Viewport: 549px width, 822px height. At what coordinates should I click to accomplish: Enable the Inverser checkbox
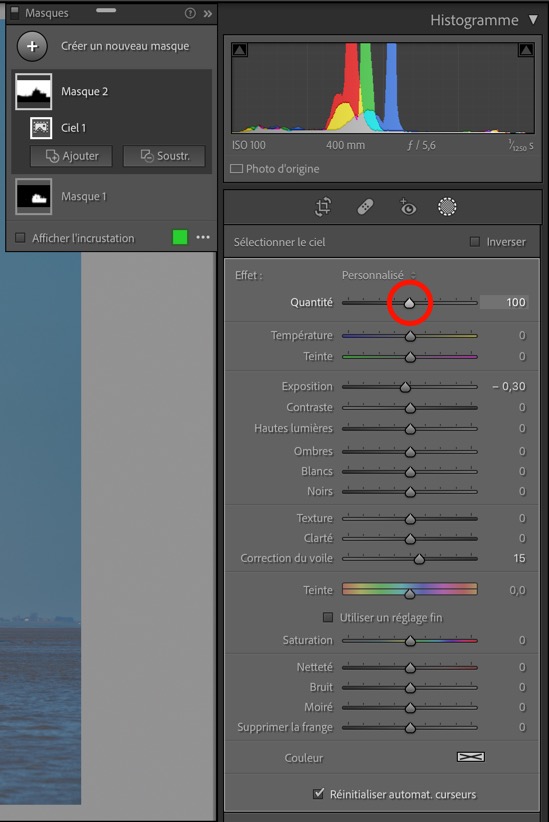(x=475, y=242)
